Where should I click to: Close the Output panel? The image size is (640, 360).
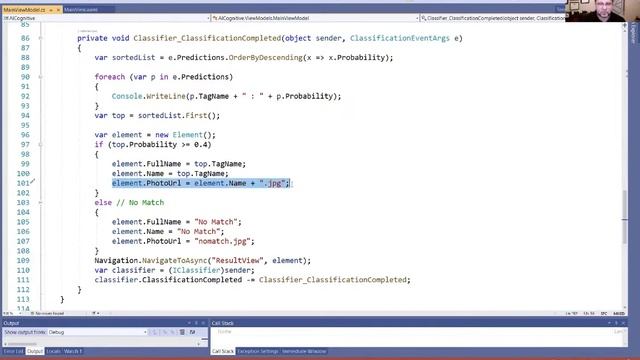pyautogui.click(x=203, y=323)
